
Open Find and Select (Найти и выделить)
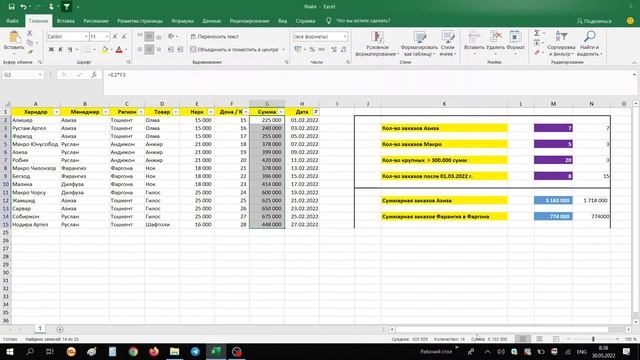[x=589, y=44]
